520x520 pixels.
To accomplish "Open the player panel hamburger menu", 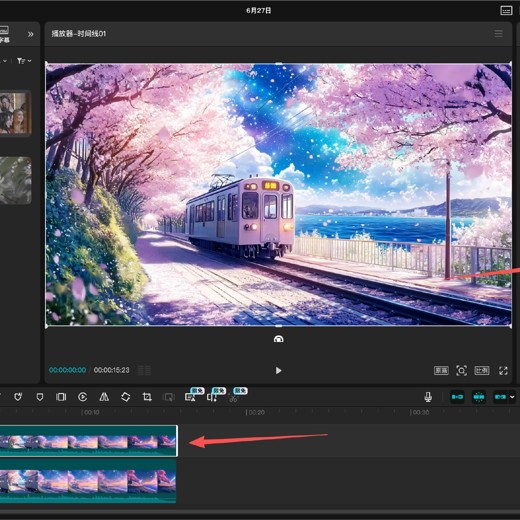I will 498,33.
